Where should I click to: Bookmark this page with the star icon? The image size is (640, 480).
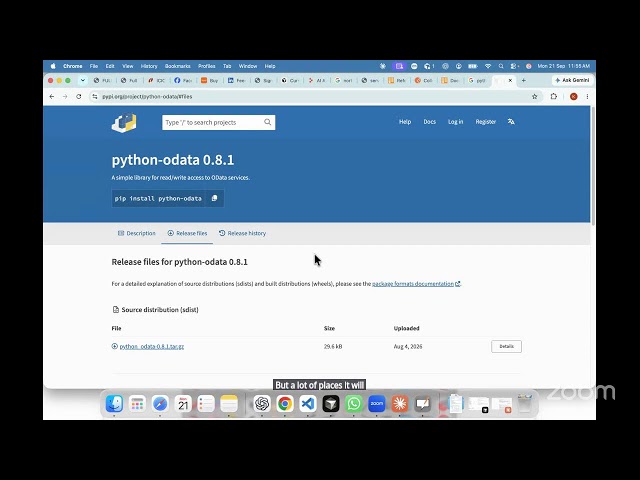[x=534, y=97]
